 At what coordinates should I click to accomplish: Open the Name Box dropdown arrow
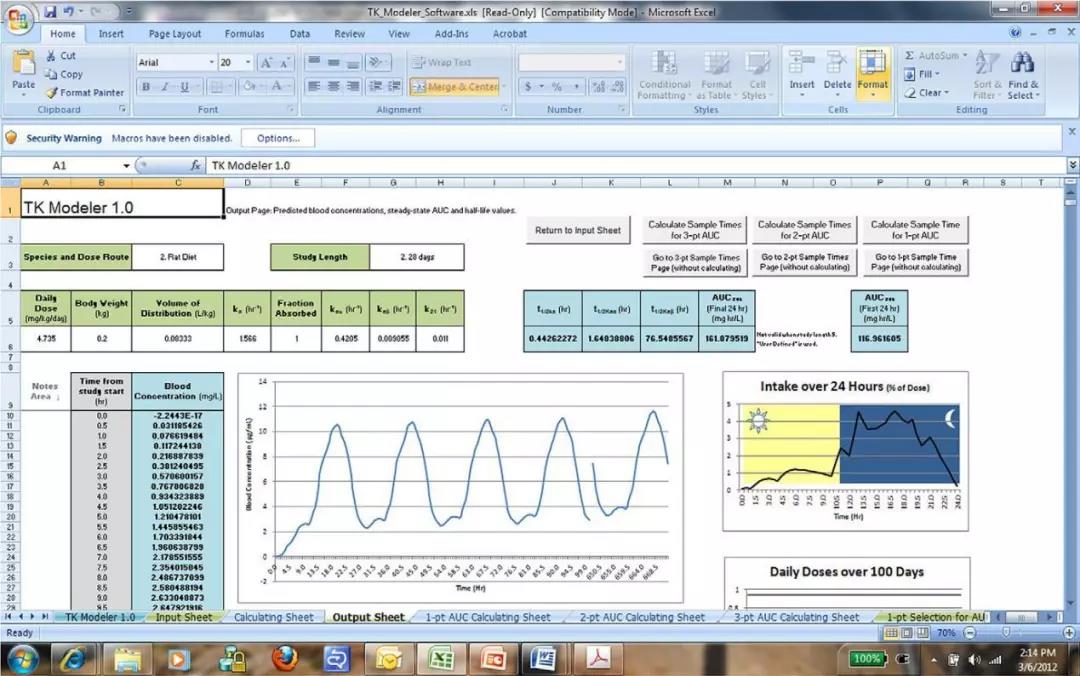pyautogui.click(x=126, y=166)
